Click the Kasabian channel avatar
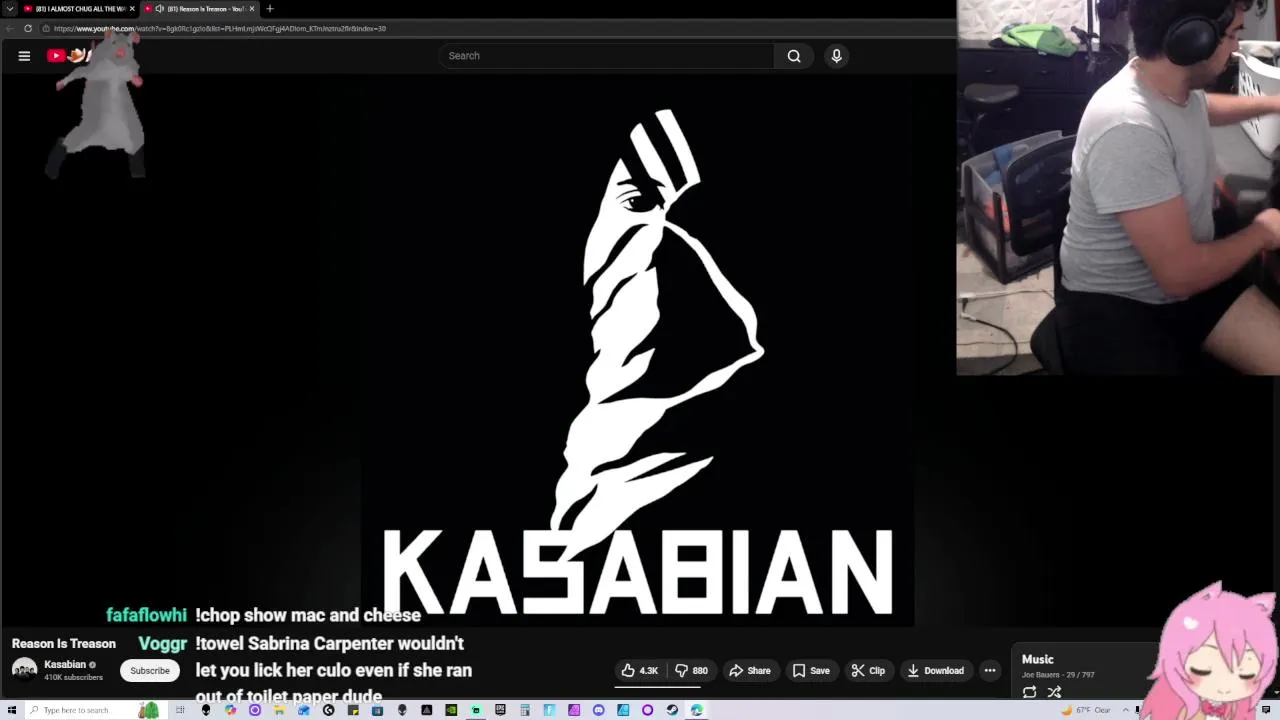The height and width of the screenshot is (720, 1280). pyautogui.click(x=24, y=671)
